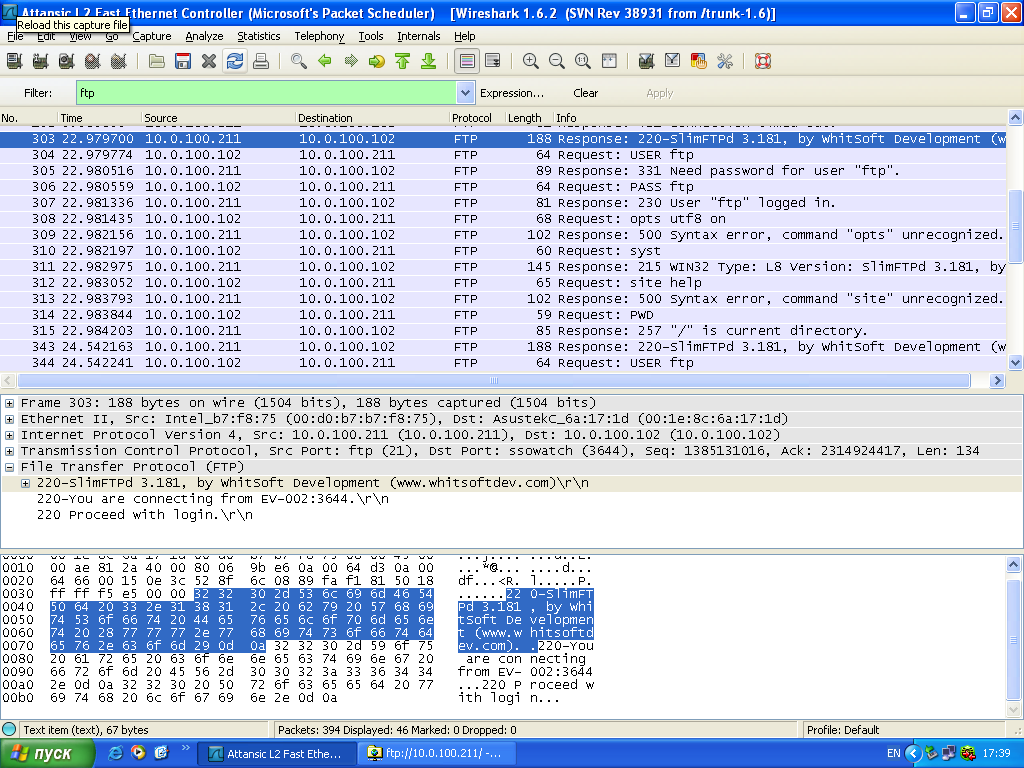
Task: Select packet 307 User "ftp" logged in
Action: pyautogui.click(x=503, y=203)
